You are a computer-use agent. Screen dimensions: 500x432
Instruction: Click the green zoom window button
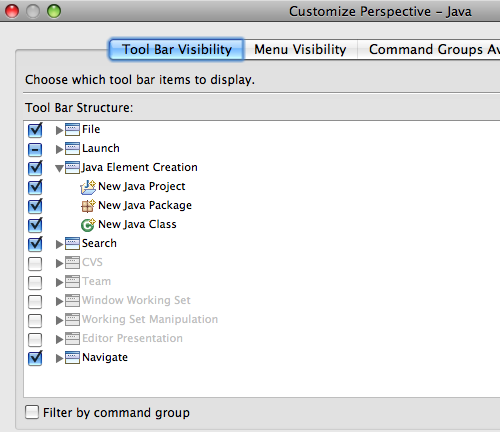coord(54,11)
